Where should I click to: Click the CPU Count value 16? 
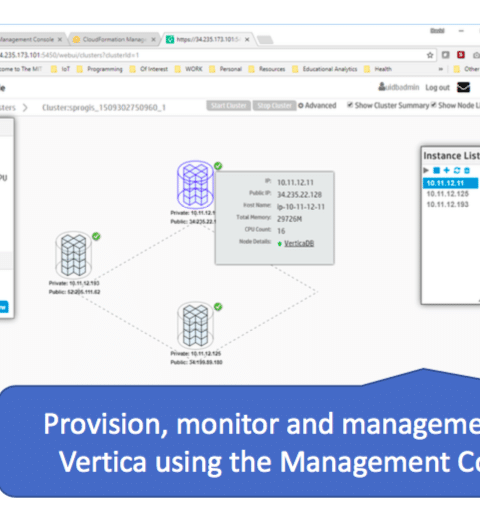281,231
